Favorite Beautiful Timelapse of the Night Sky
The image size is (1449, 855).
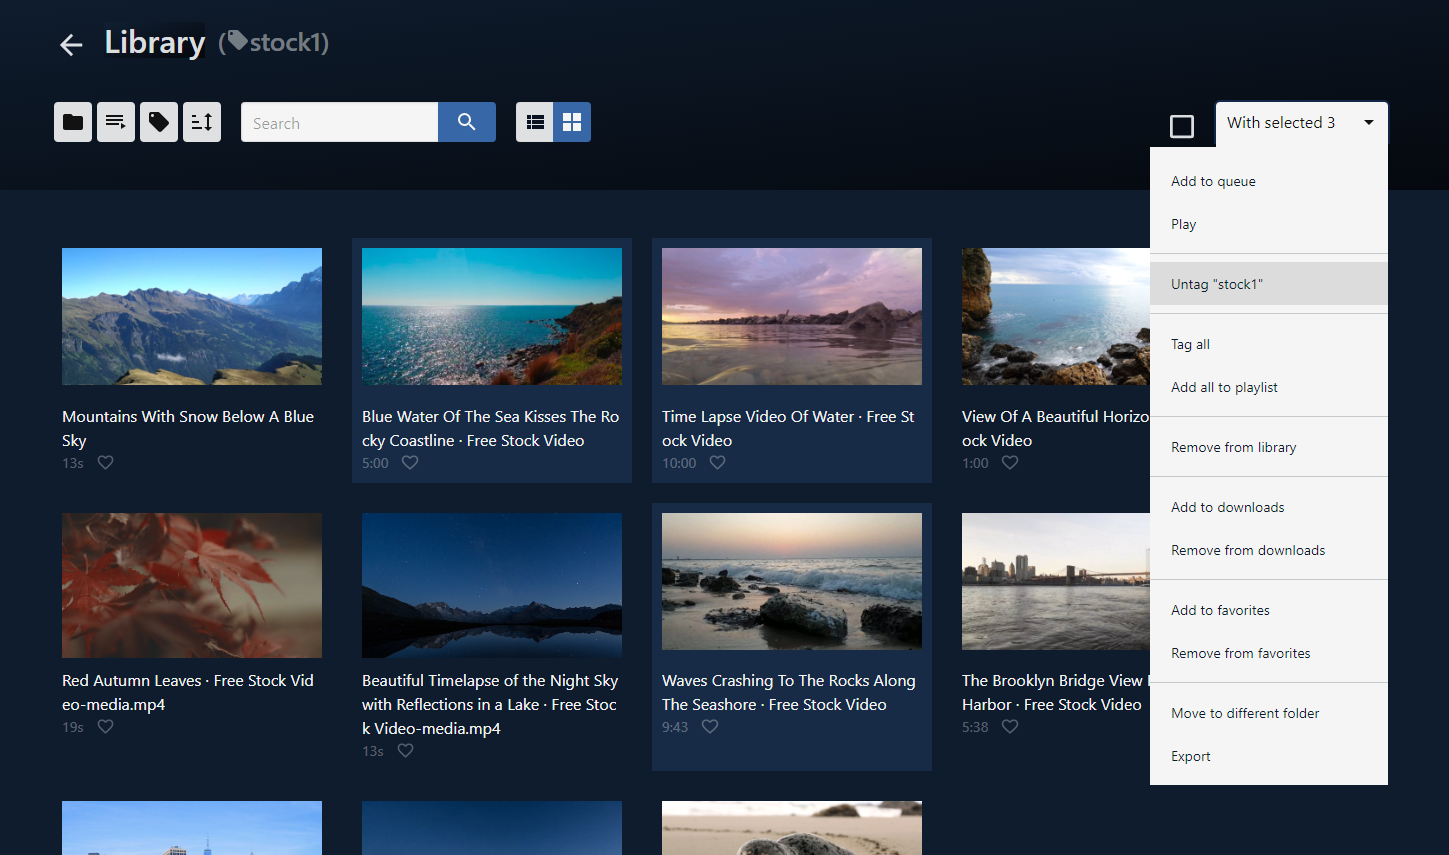click(x=406, y=751)
